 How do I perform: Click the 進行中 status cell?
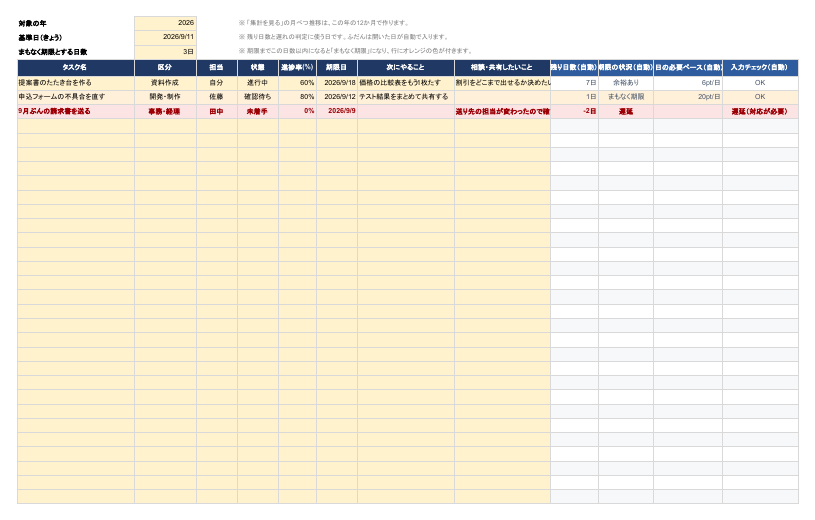coord(258,83)
